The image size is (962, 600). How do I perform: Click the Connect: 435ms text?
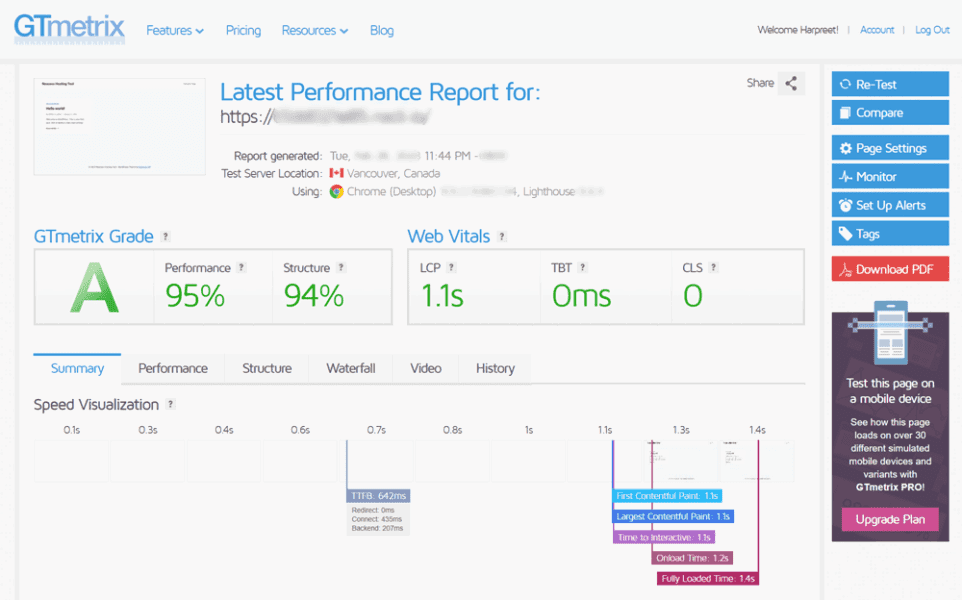(x=377, y=519)
